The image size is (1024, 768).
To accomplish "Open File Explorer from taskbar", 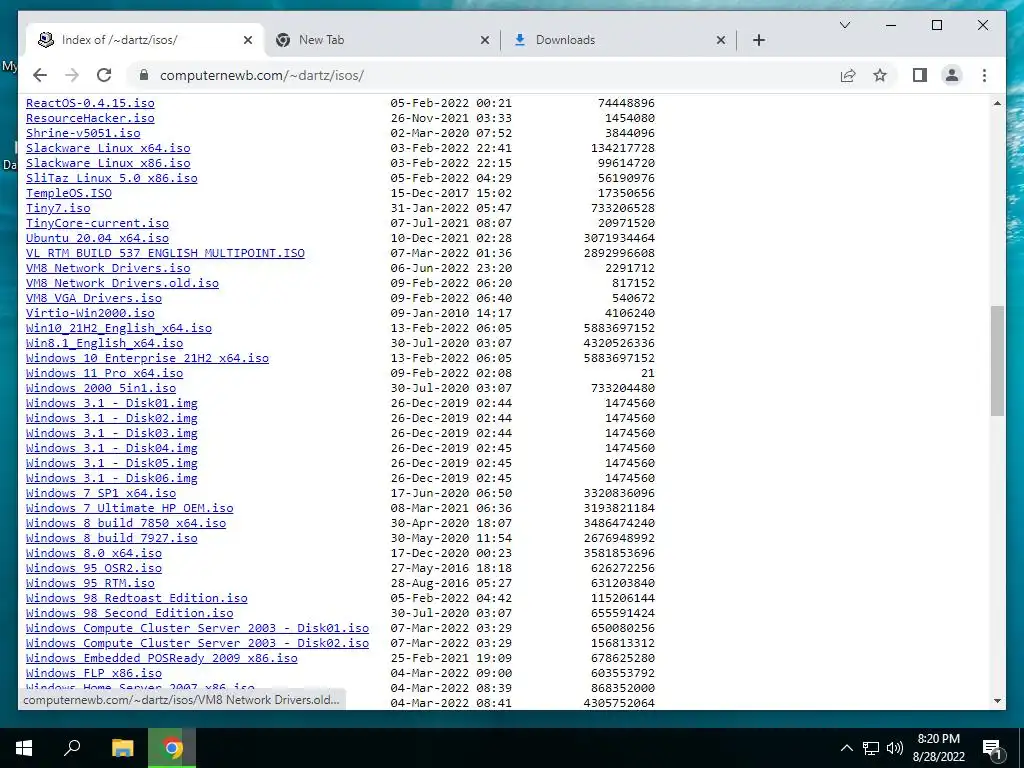I will coord(122,748).
